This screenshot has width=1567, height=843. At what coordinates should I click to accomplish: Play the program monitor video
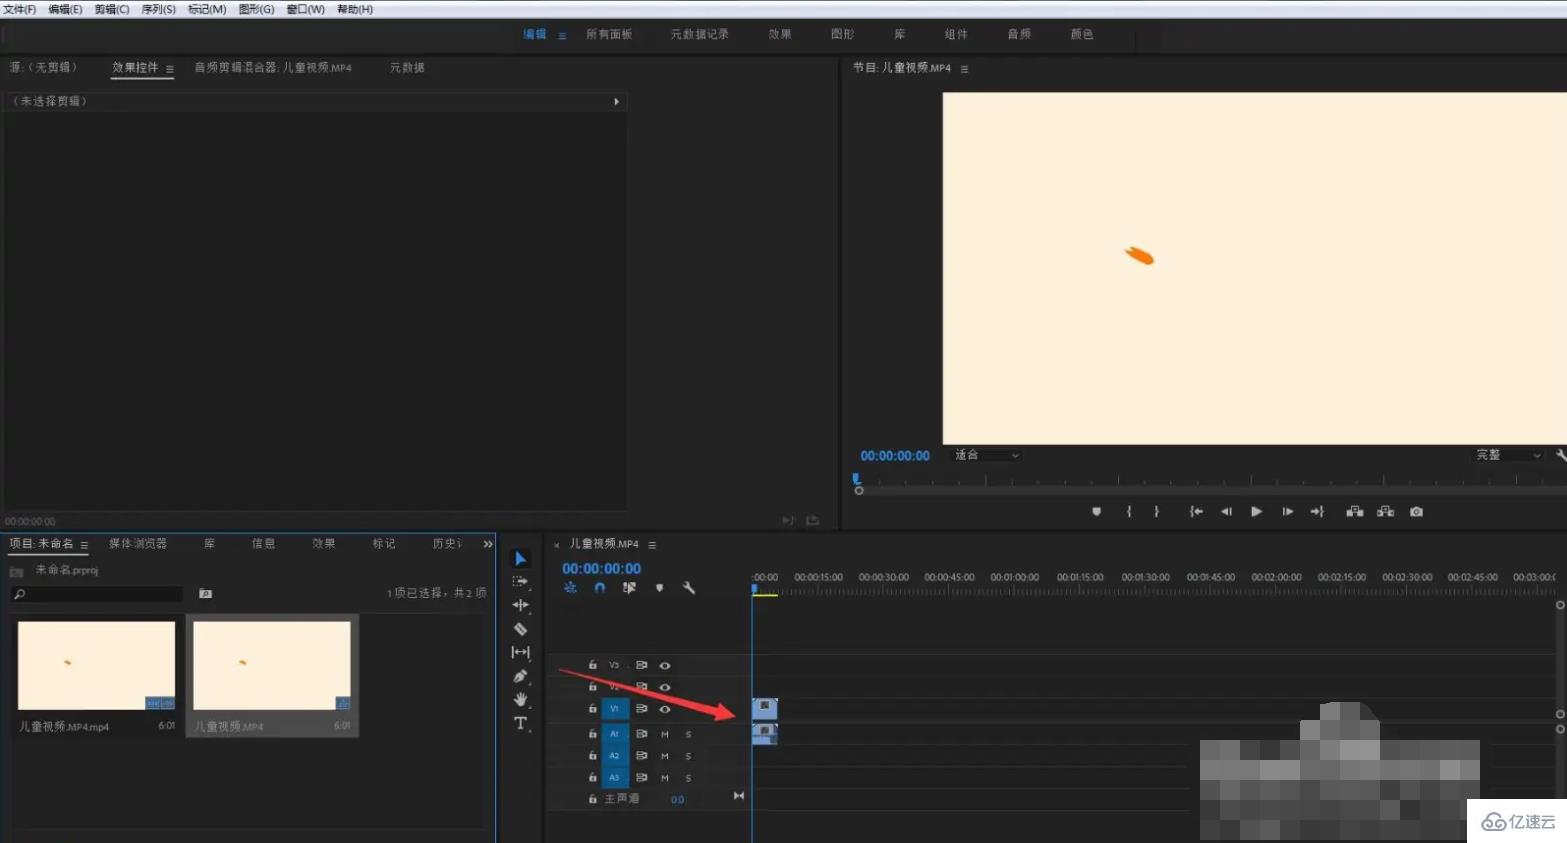[1257, 511]
